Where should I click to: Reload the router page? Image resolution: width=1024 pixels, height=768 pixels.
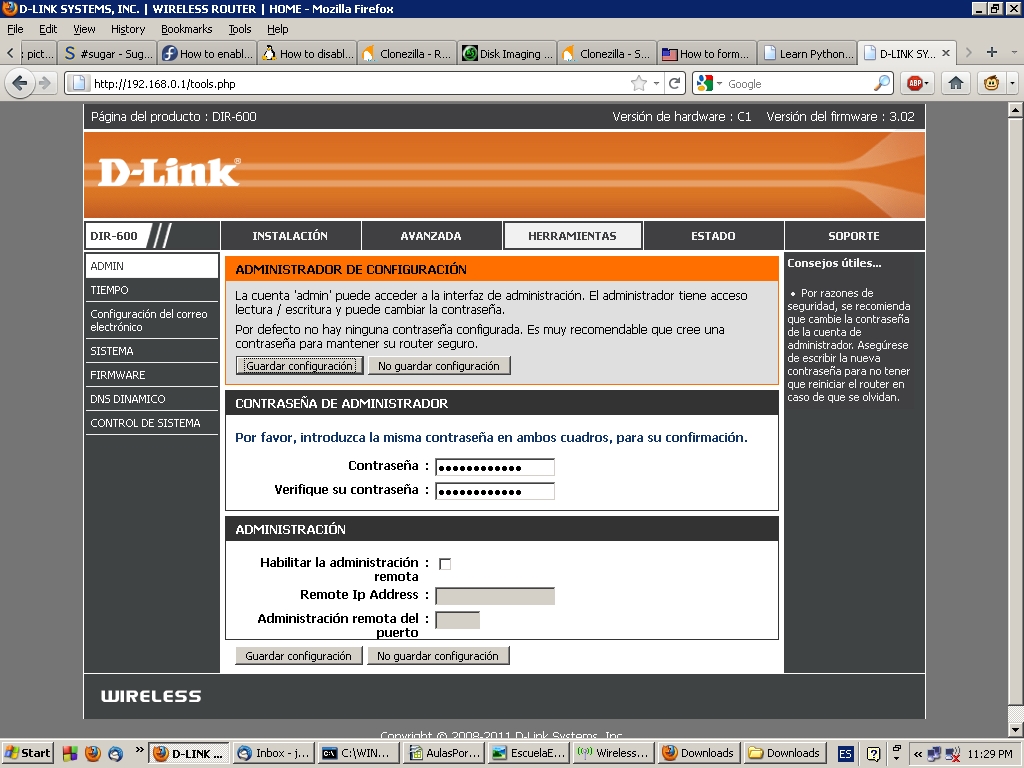click(675, 84)
